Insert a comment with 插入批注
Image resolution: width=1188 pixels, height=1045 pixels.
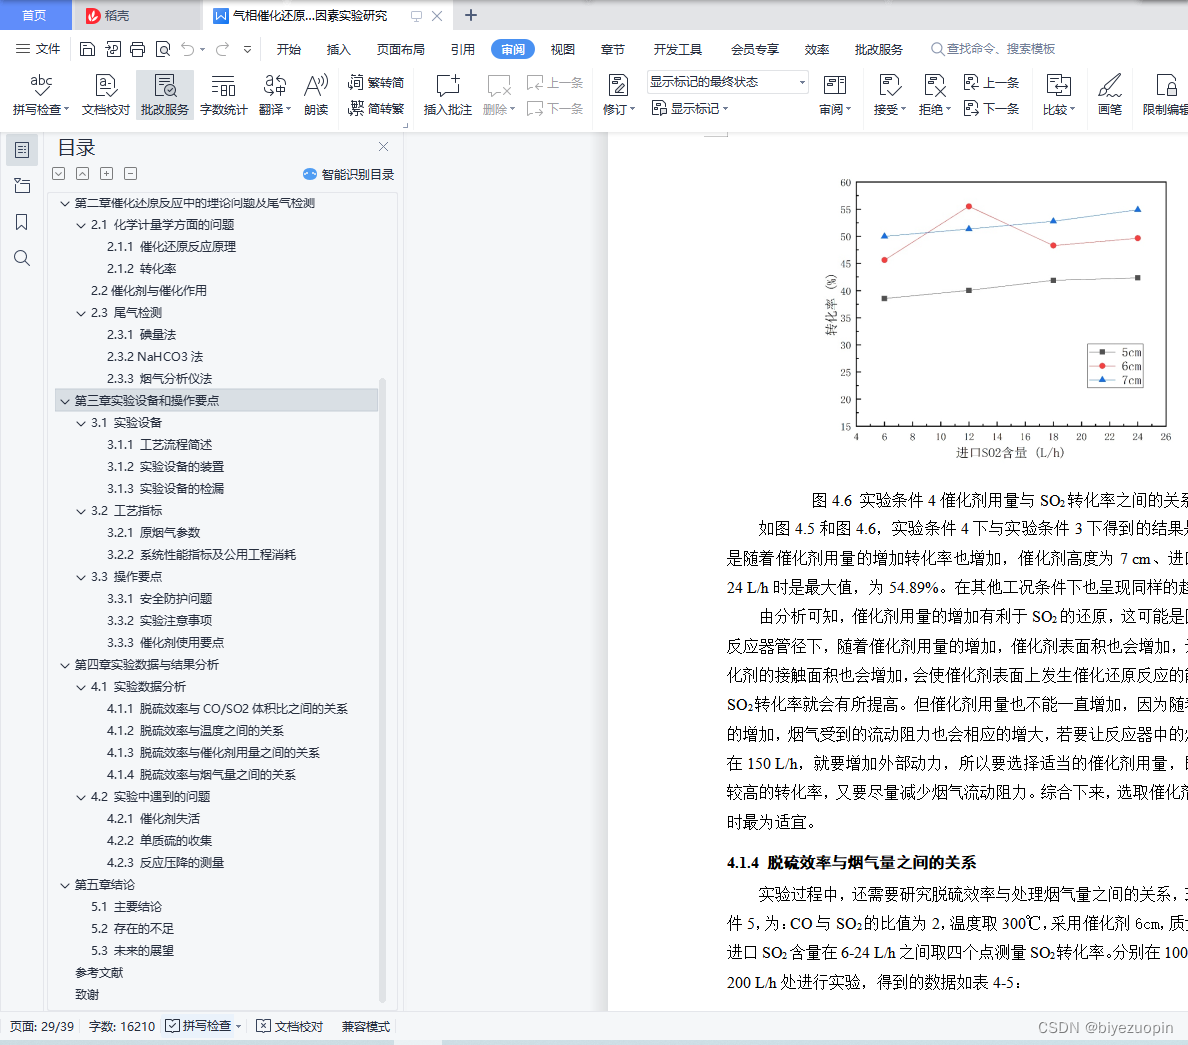[447, 95]
